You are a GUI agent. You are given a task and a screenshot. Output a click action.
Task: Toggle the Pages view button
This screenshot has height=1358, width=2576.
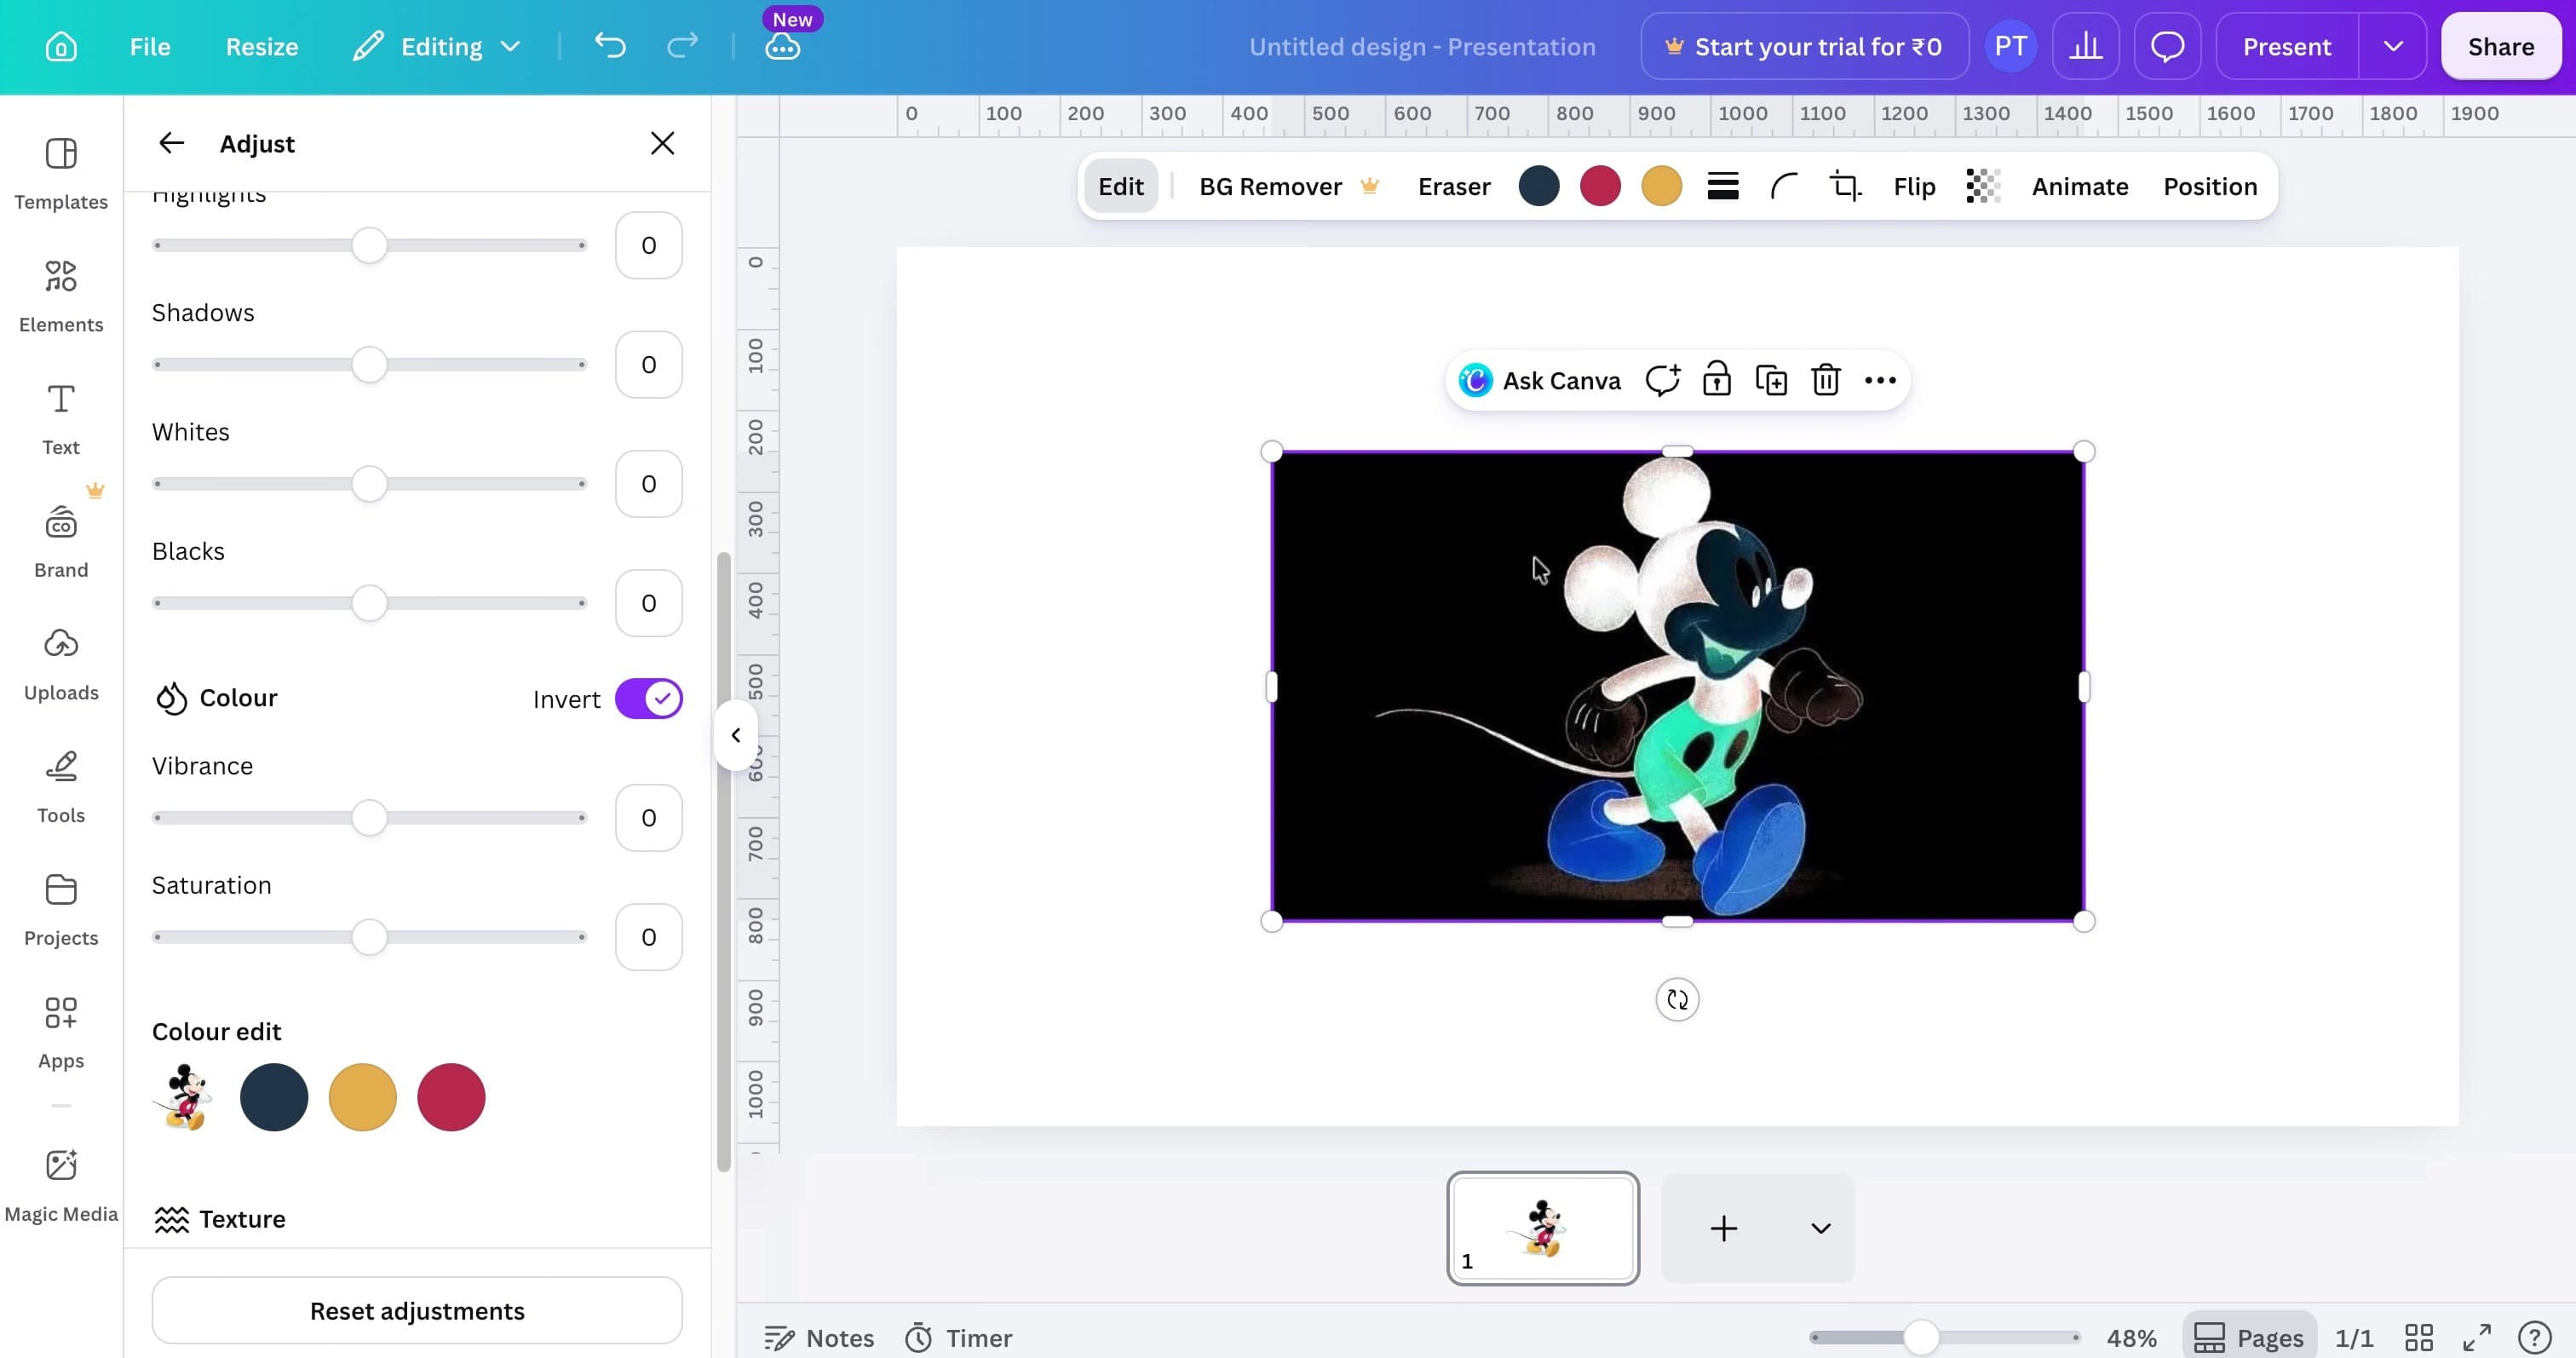(2249, 1337)
